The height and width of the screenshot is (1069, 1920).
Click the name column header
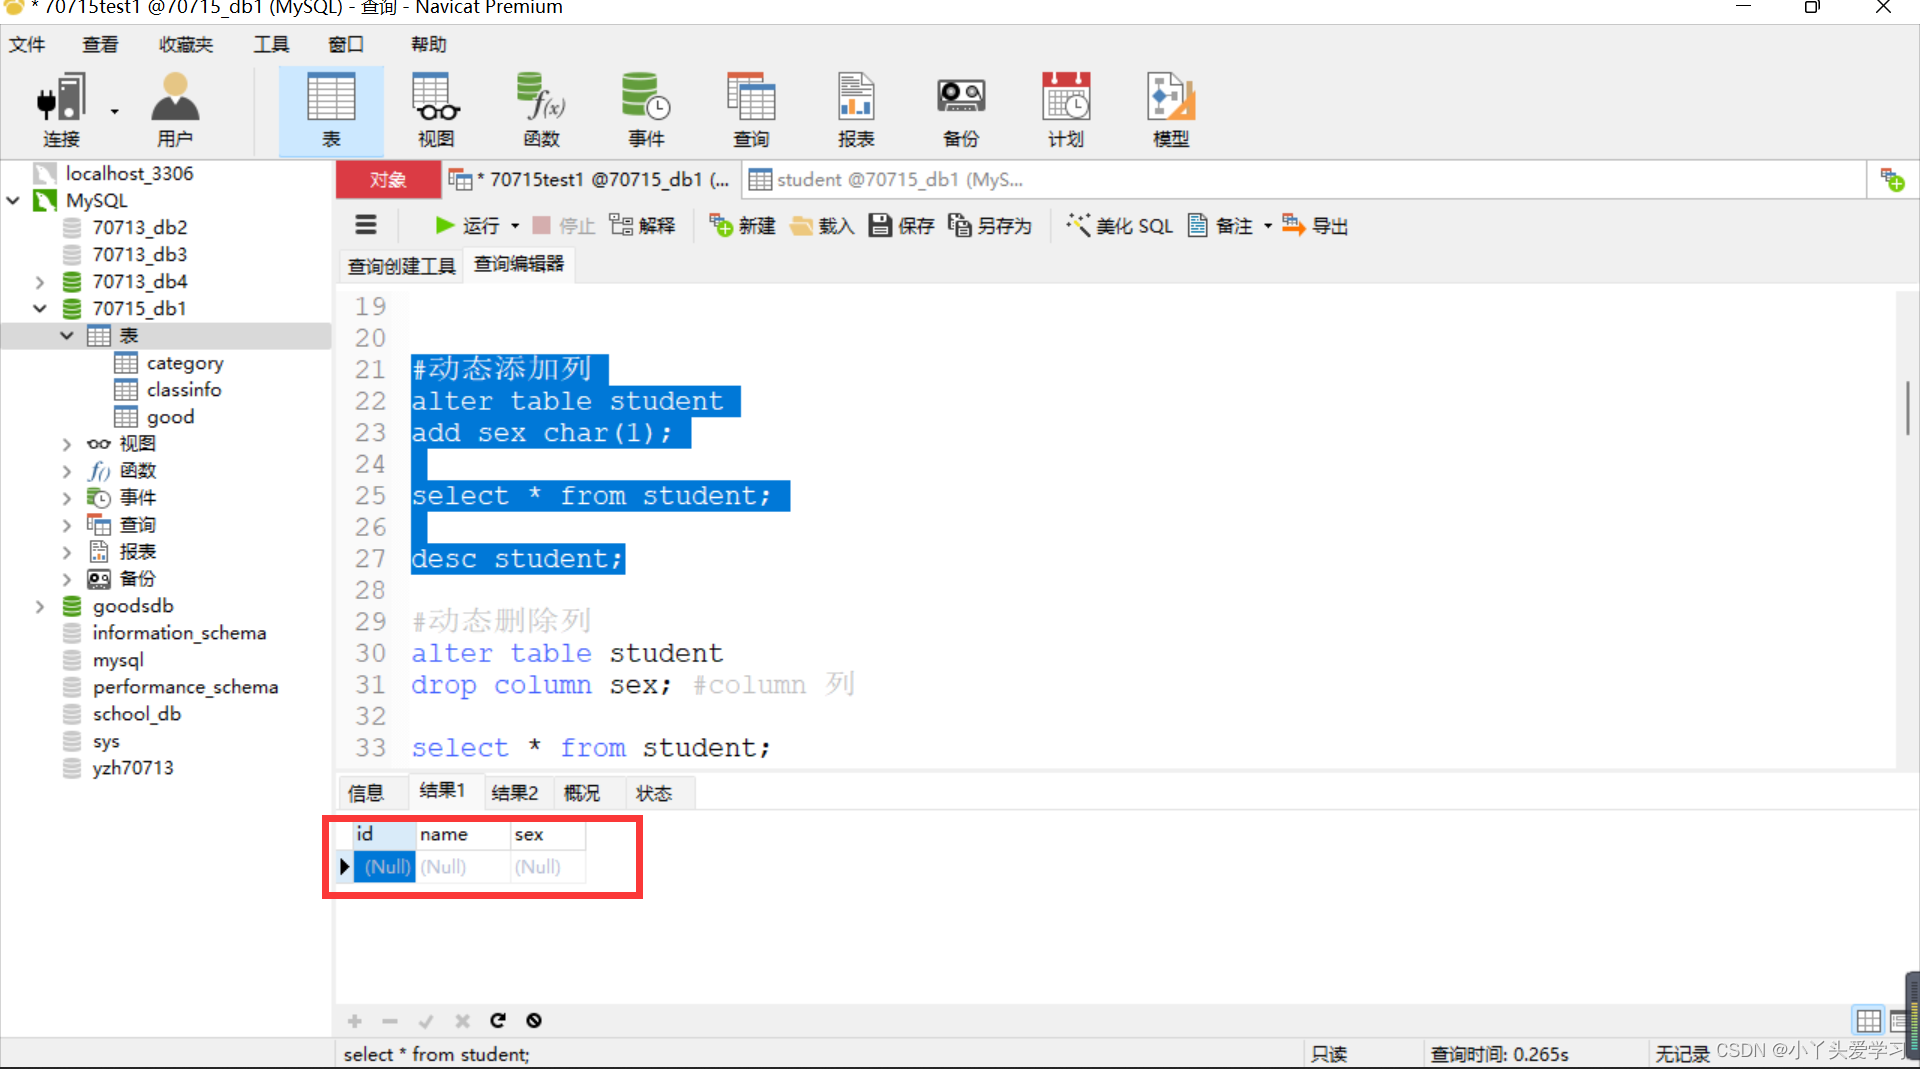463,834
